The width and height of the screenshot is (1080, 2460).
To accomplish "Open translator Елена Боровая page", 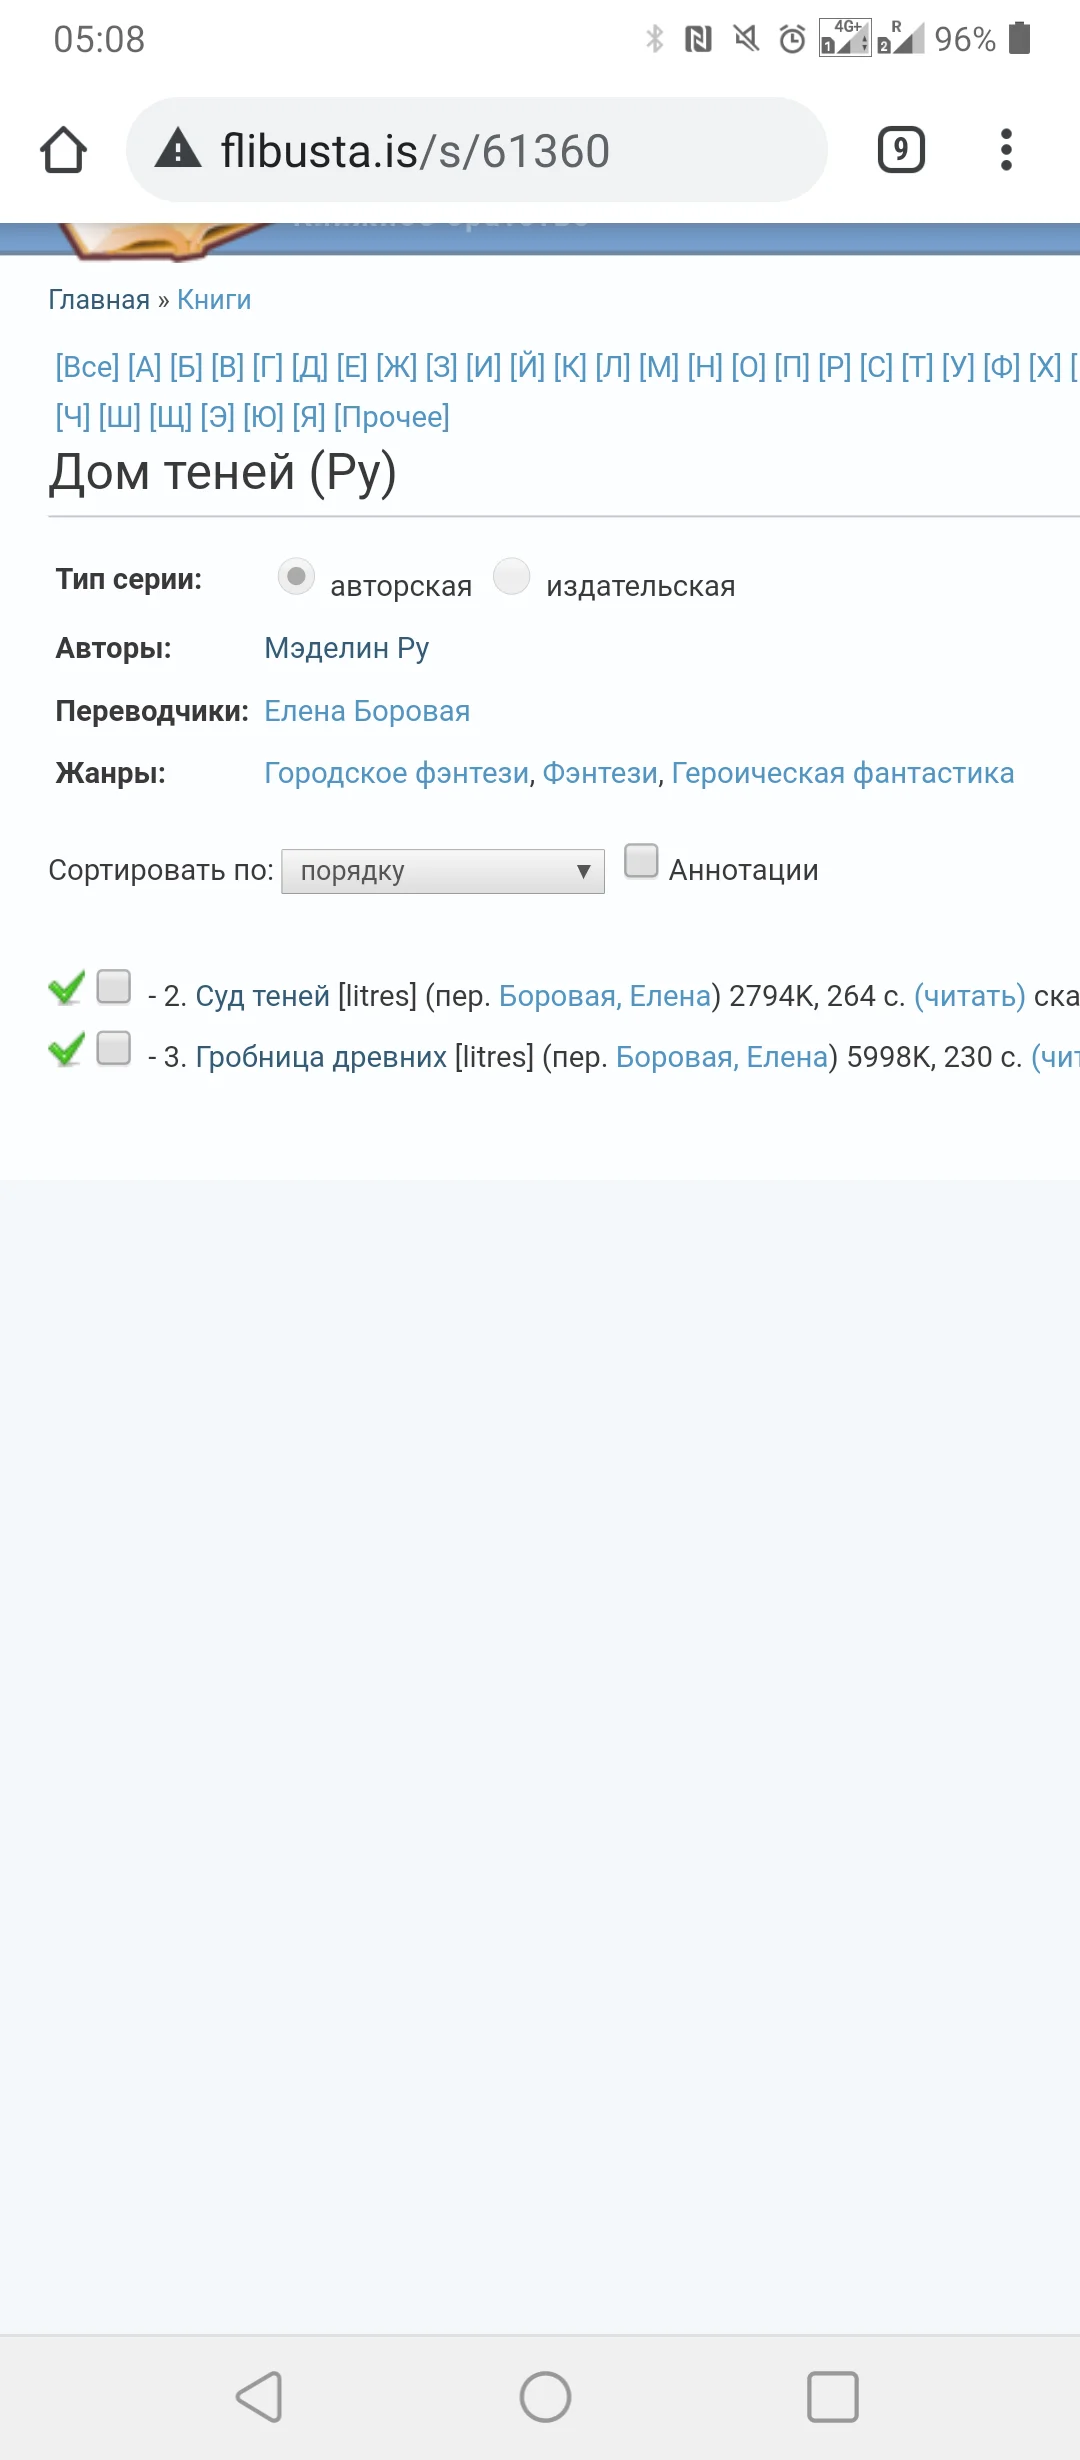I will coord(368,710).
